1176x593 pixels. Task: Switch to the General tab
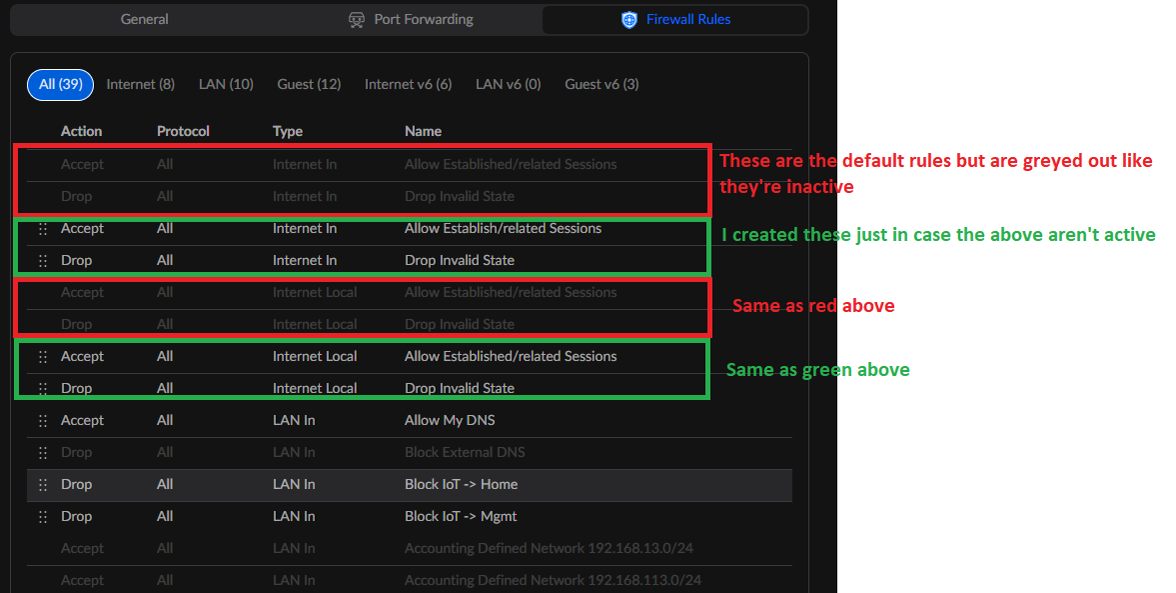tap(144, 20)
